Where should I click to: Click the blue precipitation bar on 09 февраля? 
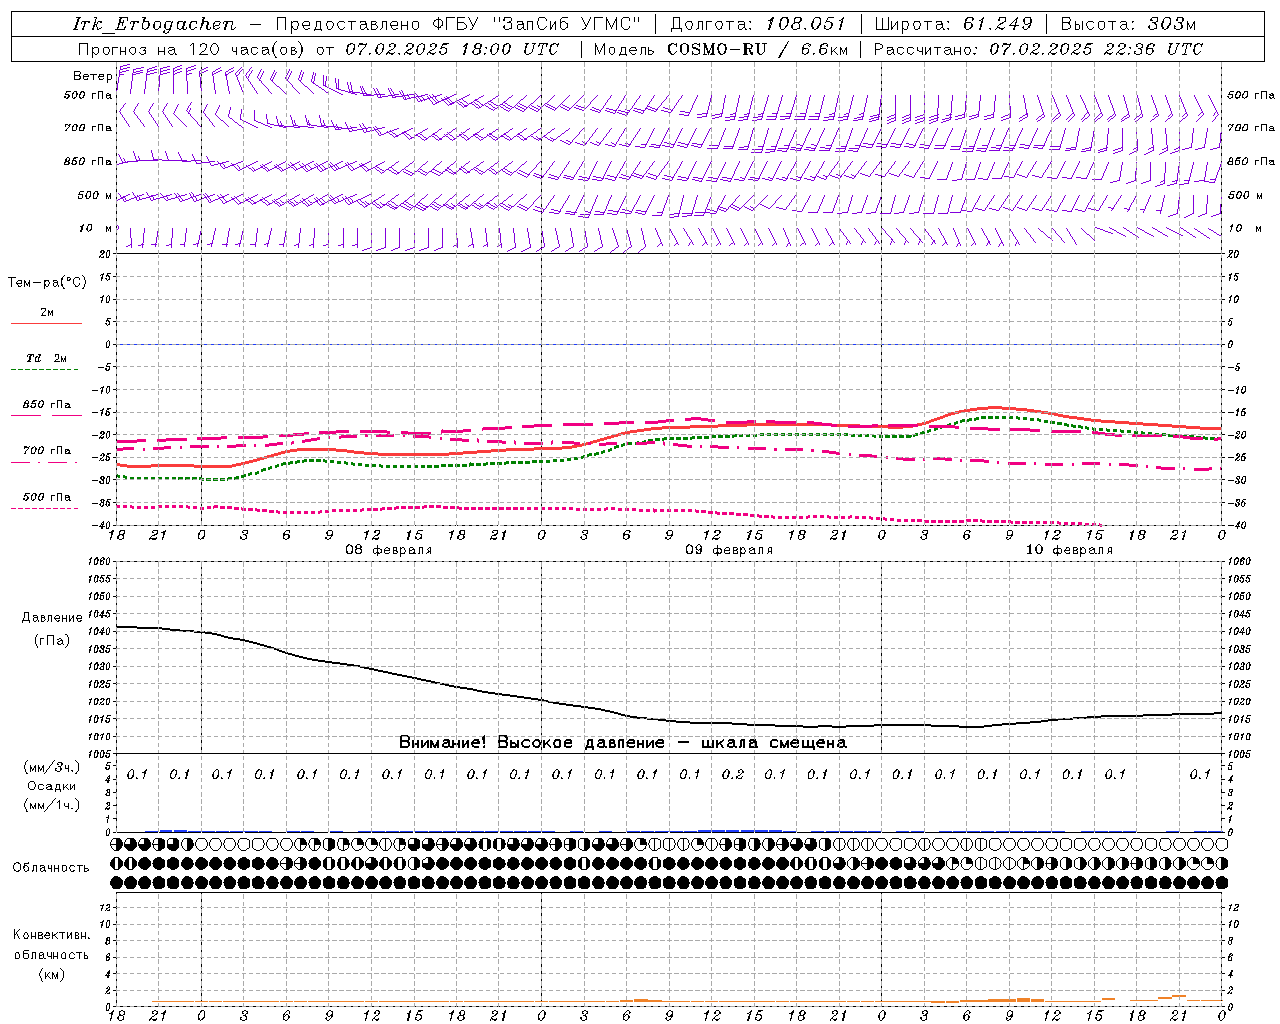coord(740,830)
